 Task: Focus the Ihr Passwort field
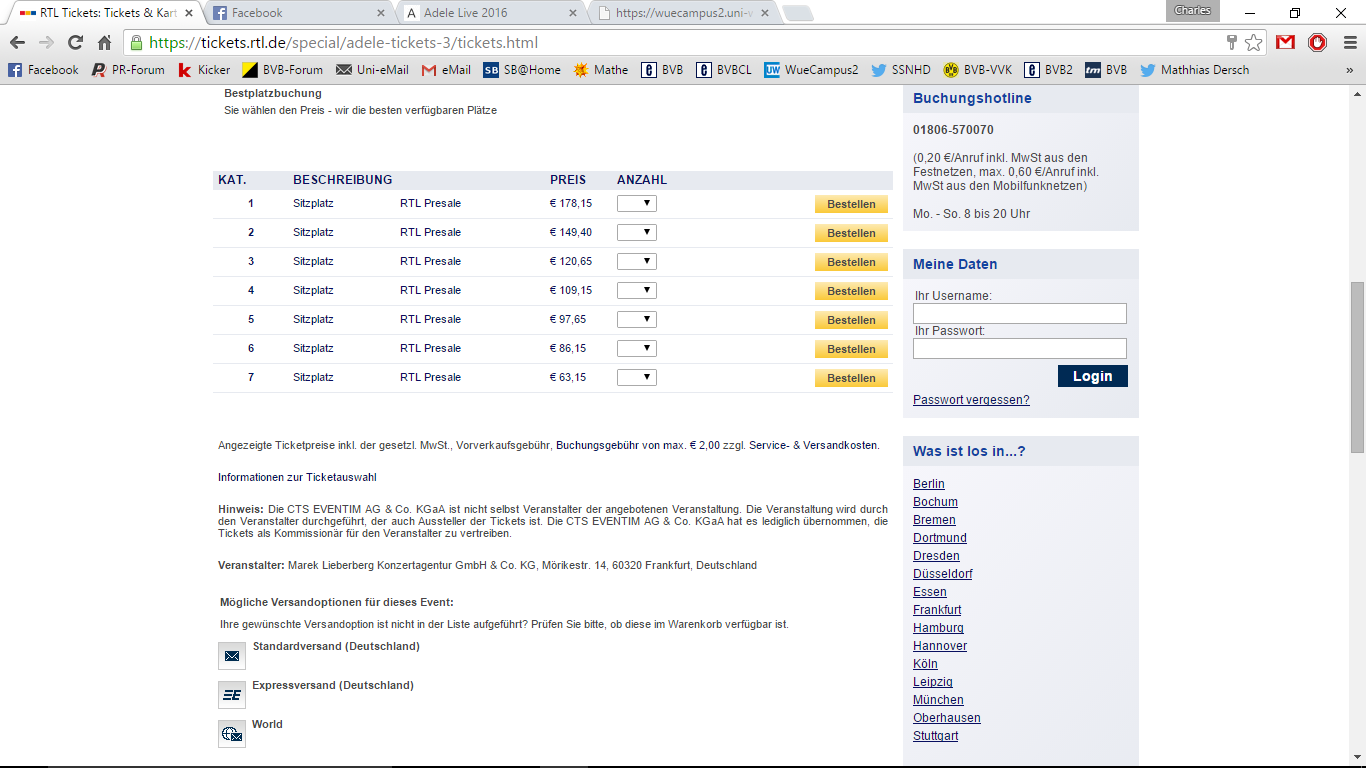(x=1020, y=348)
